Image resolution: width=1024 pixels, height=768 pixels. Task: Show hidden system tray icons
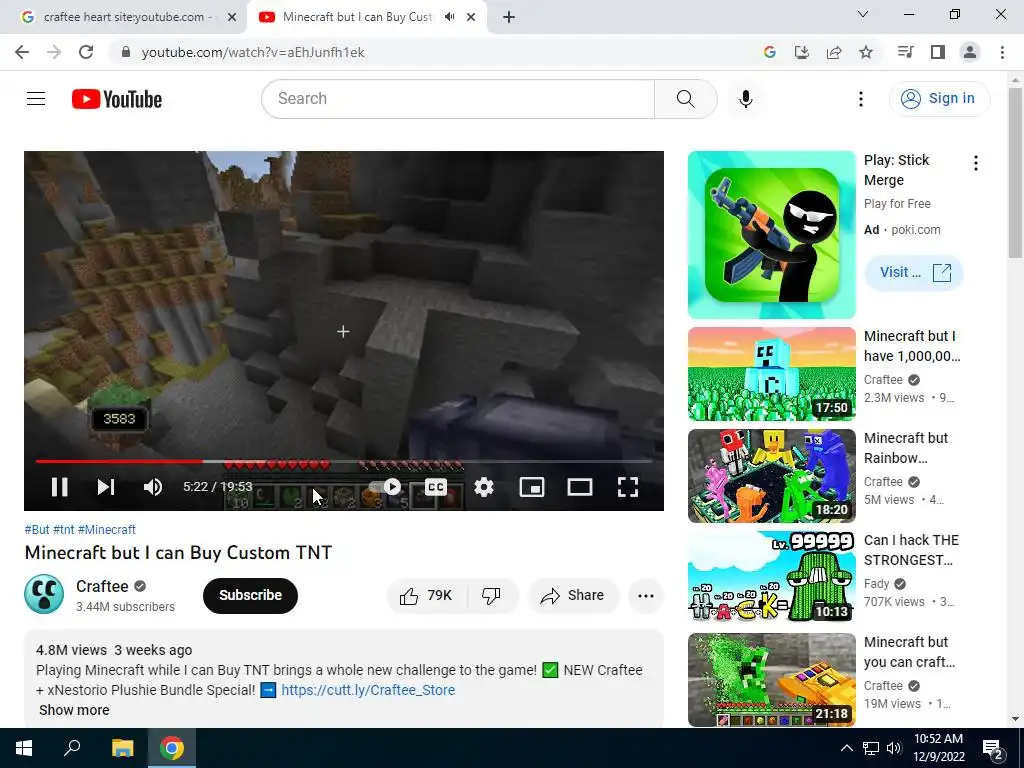point(846,748)
